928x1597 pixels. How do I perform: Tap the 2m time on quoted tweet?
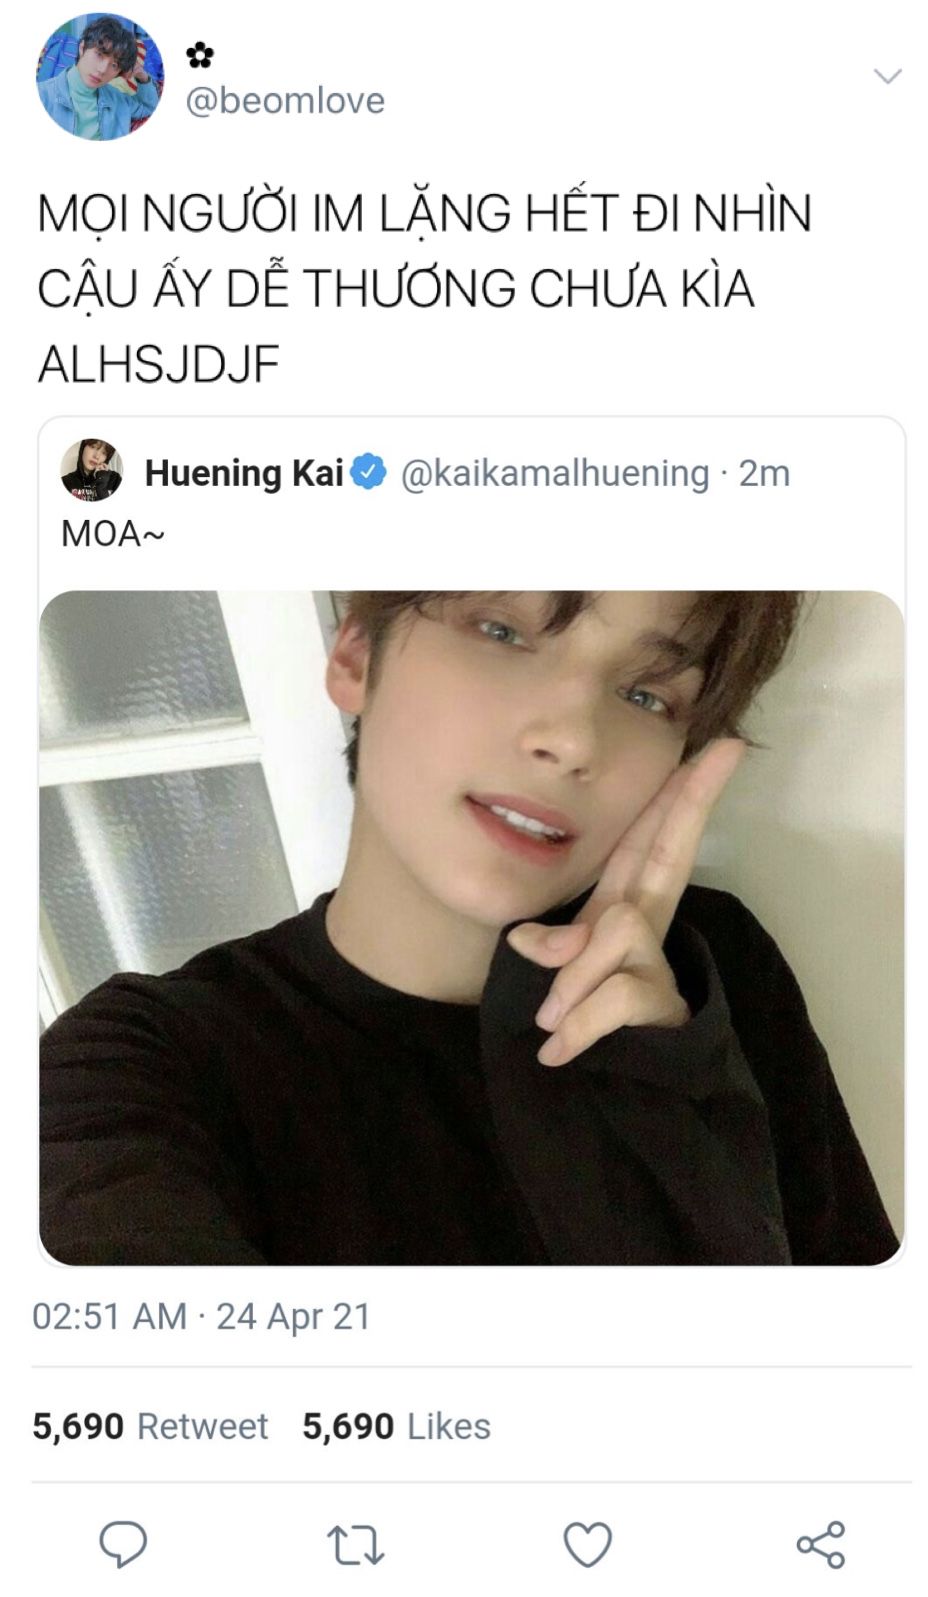point(764,473)
